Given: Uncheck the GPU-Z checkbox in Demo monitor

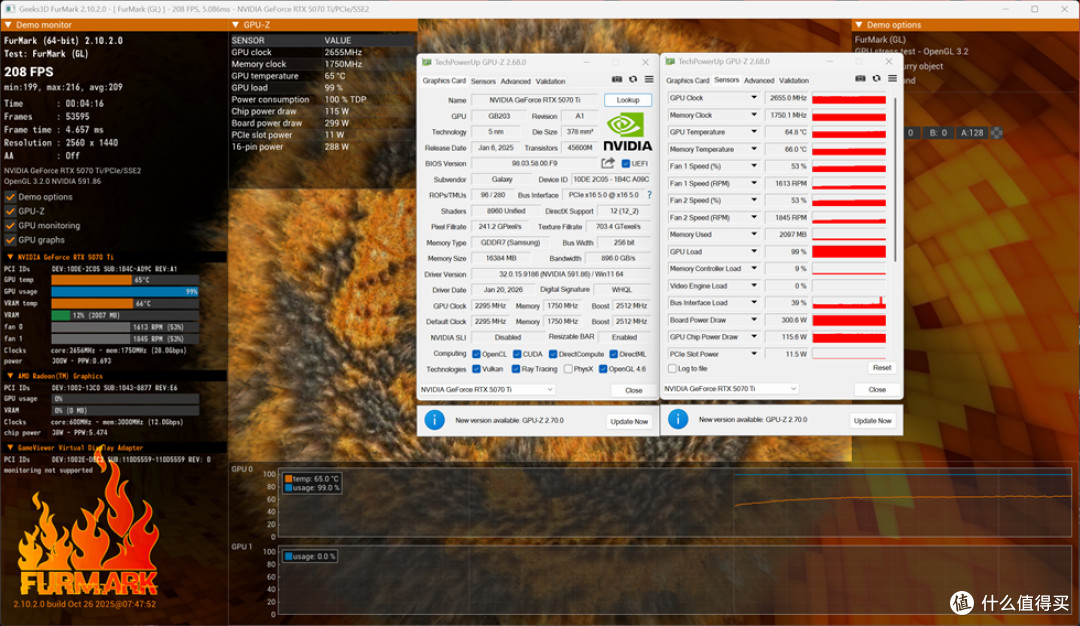Looking at the screenshot, I should point(10,211).
